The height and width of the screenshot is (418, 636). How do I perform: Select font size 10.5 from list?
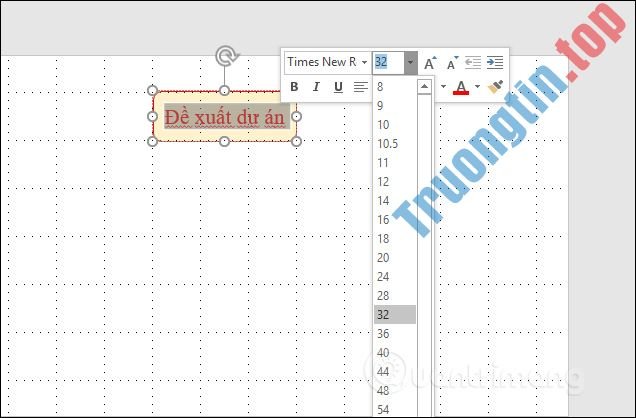tap(395, 144)
